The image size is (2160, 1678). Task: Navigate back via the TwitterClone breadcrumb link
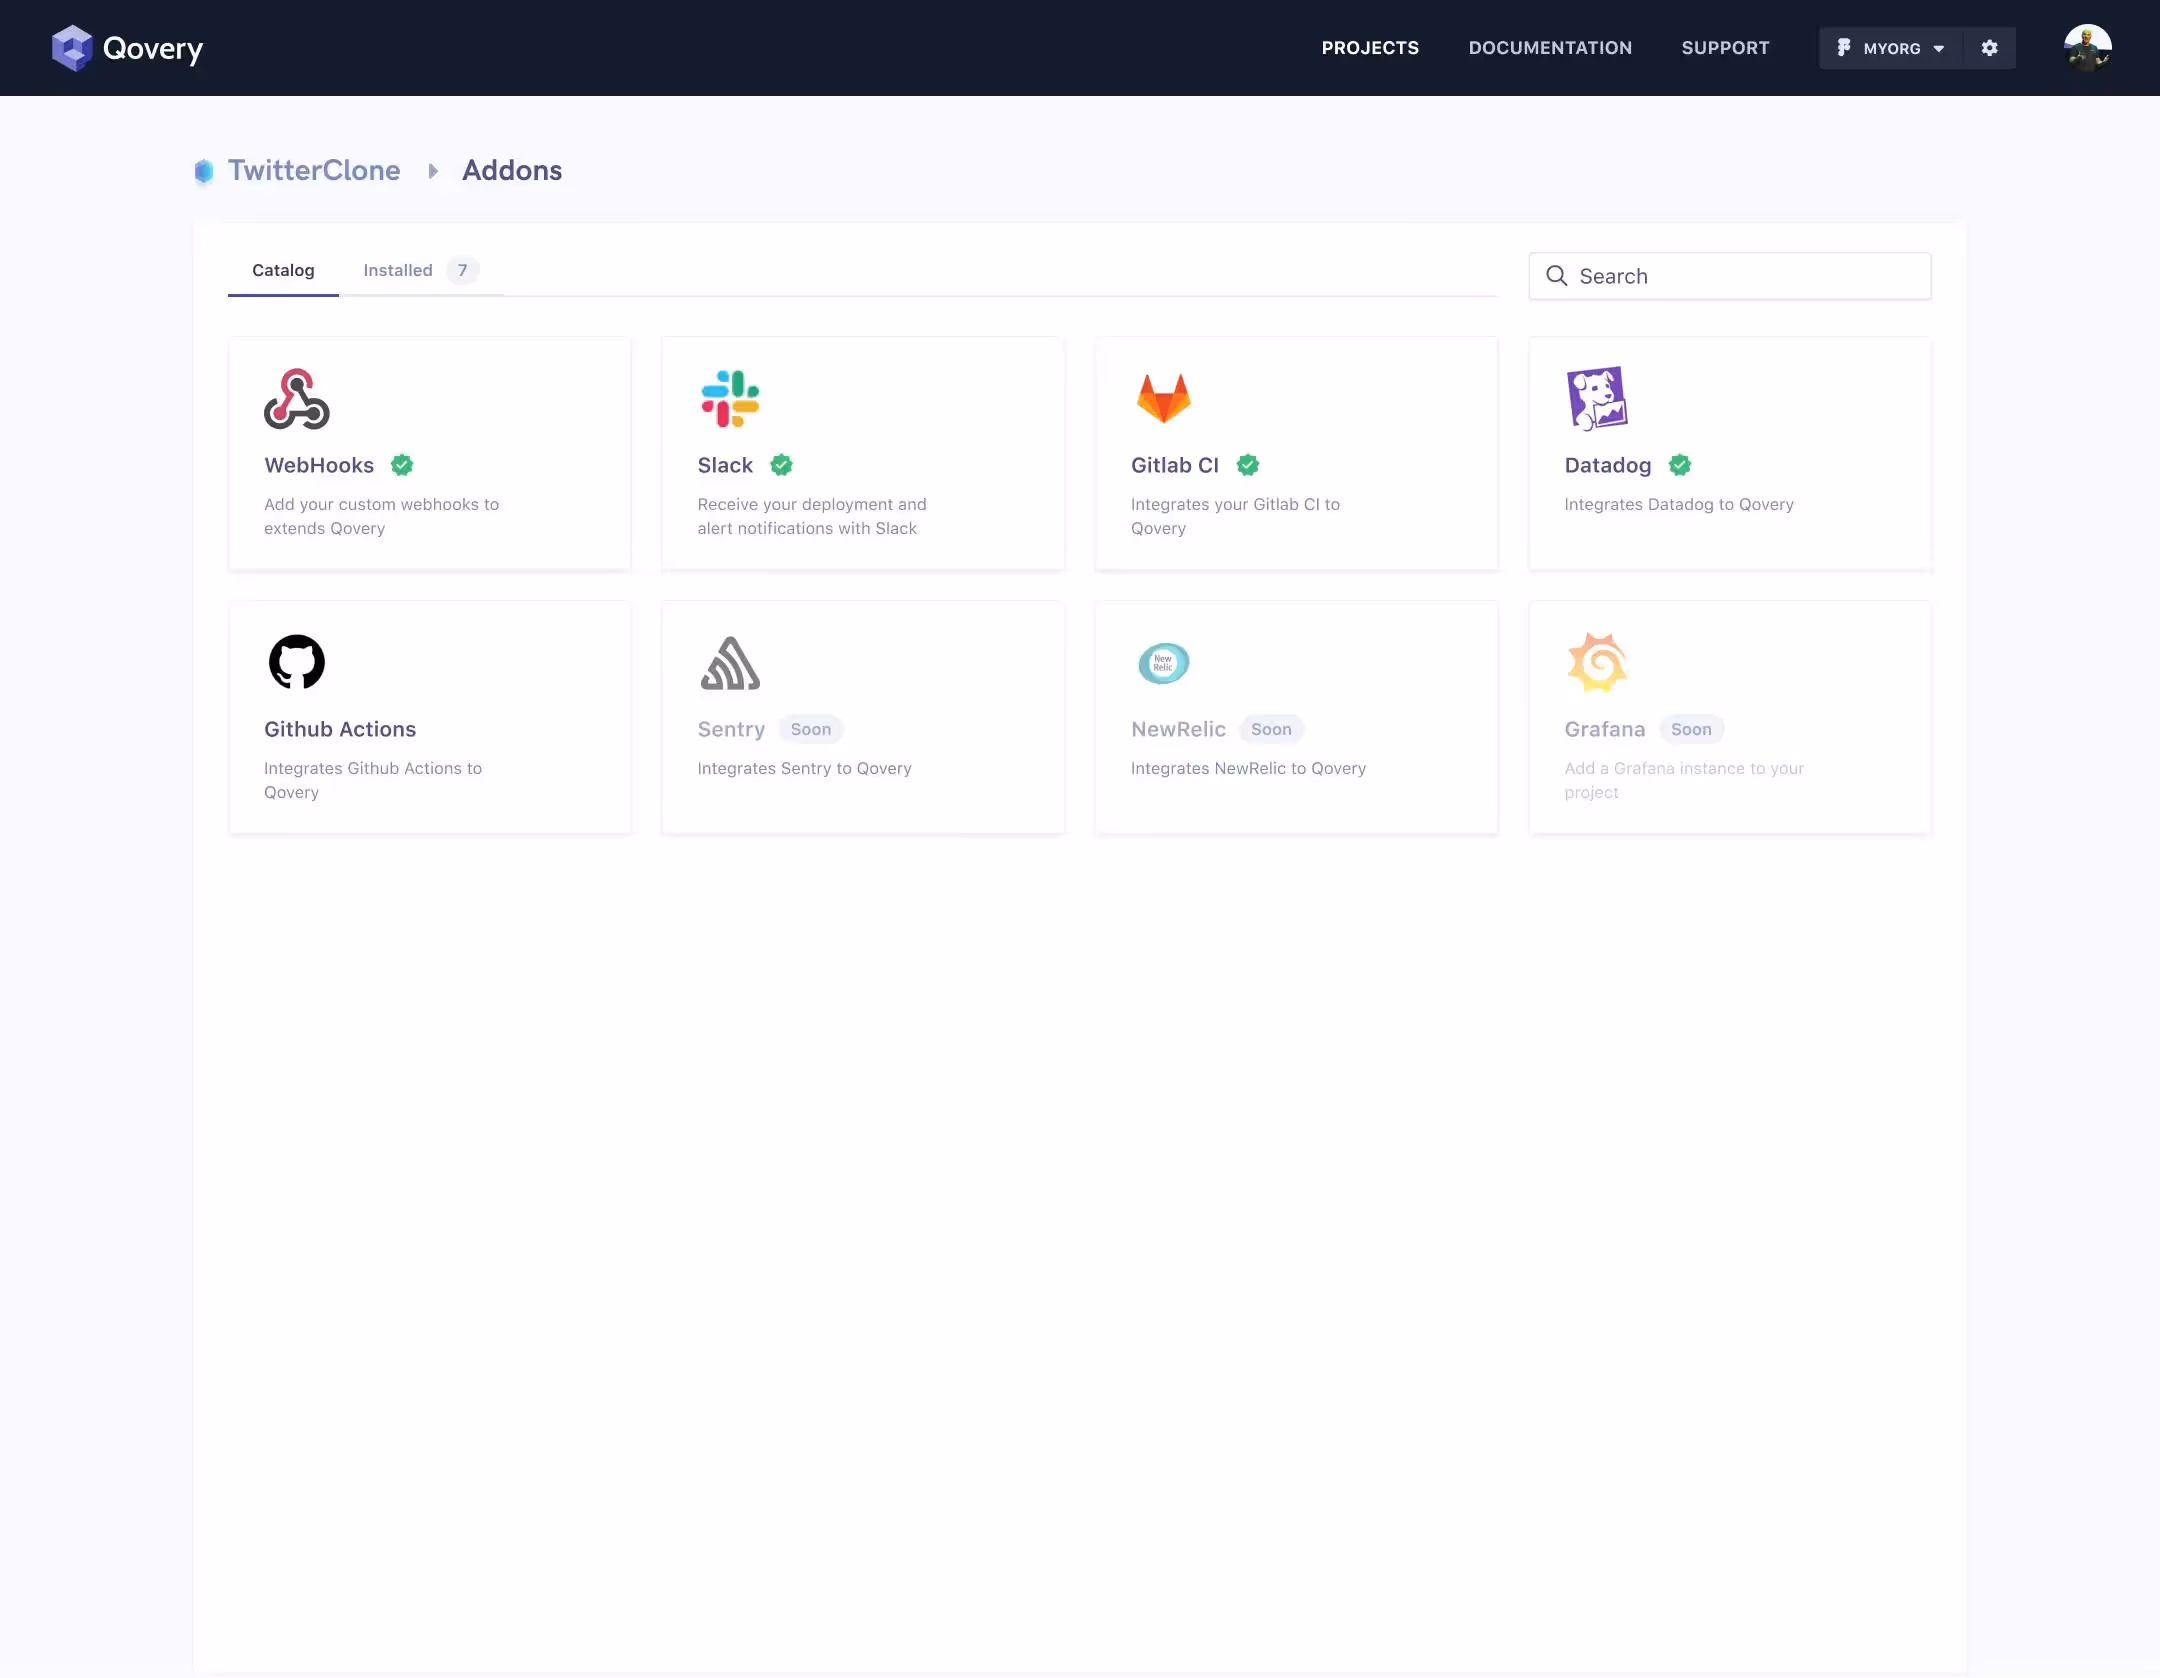[313, 170]
